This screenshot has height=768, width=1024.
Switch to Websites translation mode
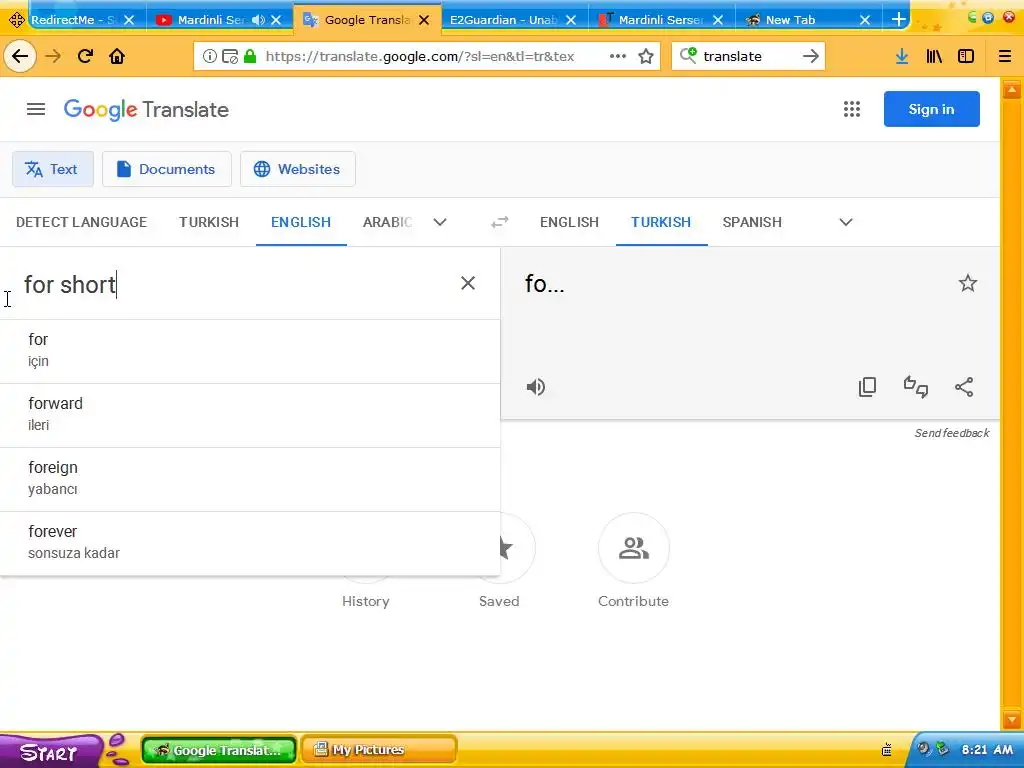click(298, 169)
